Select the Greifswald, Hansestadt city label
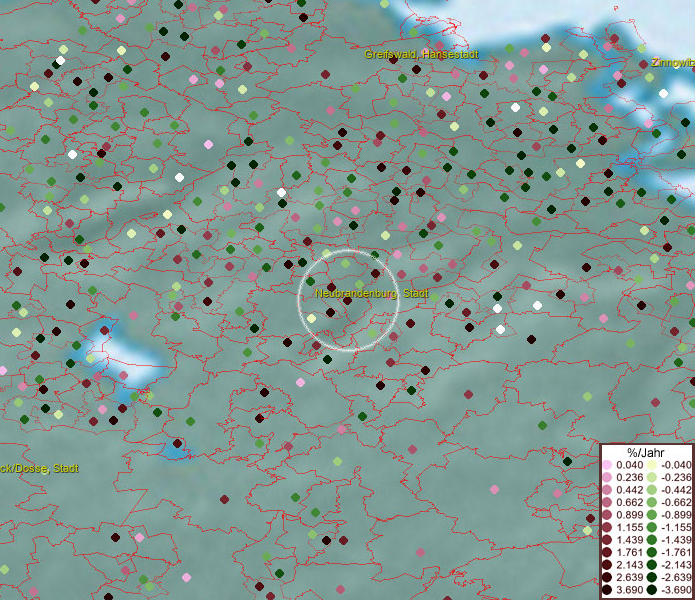This screenshot has height=600, width=695. coord(422,54)
